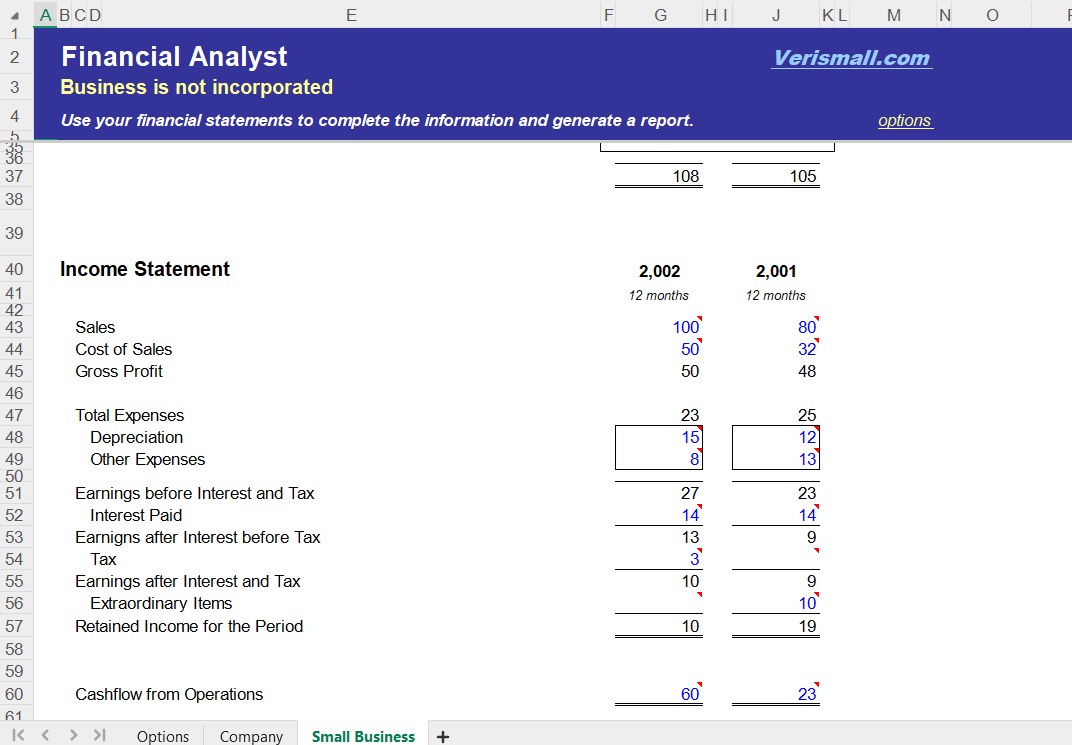Select row 43 header
The height and width of the screenshot is (745, 1072).
point(14,327)
